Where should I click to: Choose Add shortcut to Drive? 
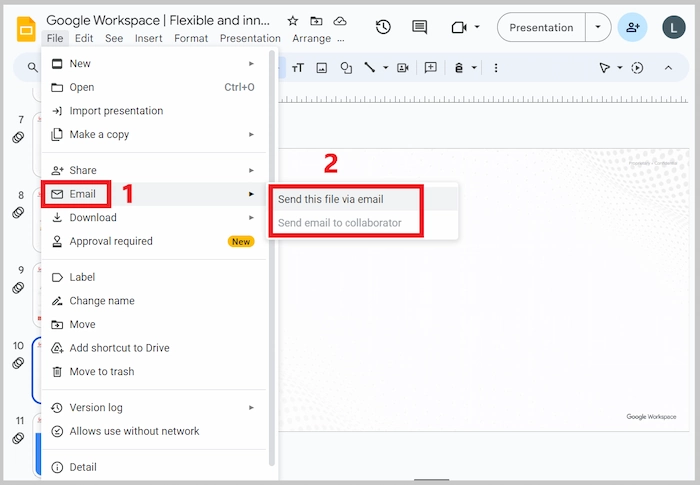[154, 348]
